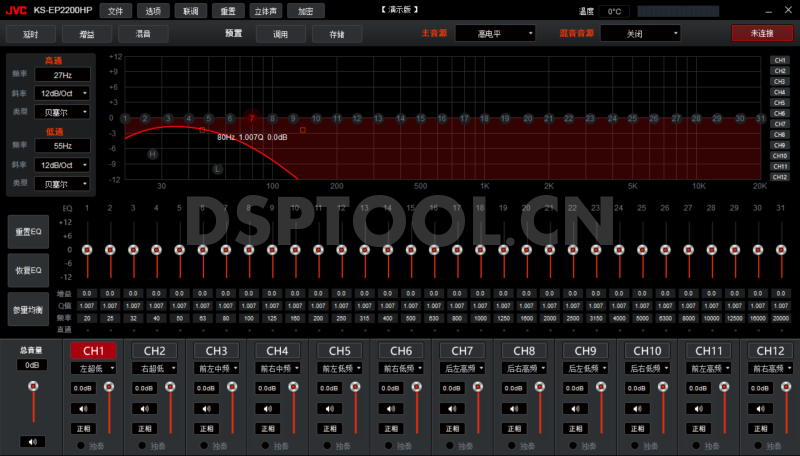The height and width of the screenshot is (456, 800).
Task: Expand the high-pass slope 12dB/Oct dropdown
Action: [x=63, y=93]
